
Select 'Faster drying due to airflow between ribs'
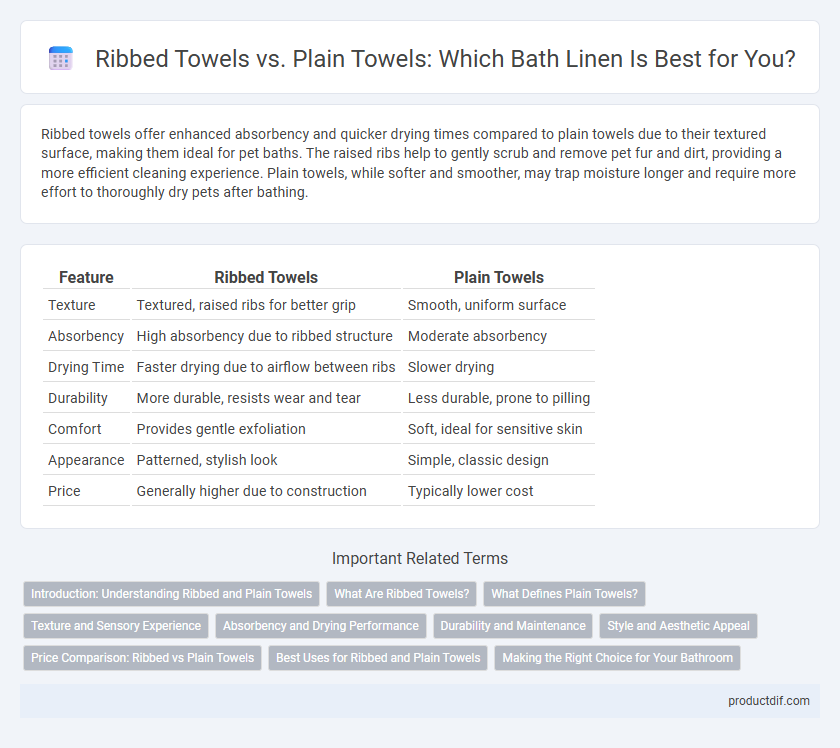[x=266, y=367]
